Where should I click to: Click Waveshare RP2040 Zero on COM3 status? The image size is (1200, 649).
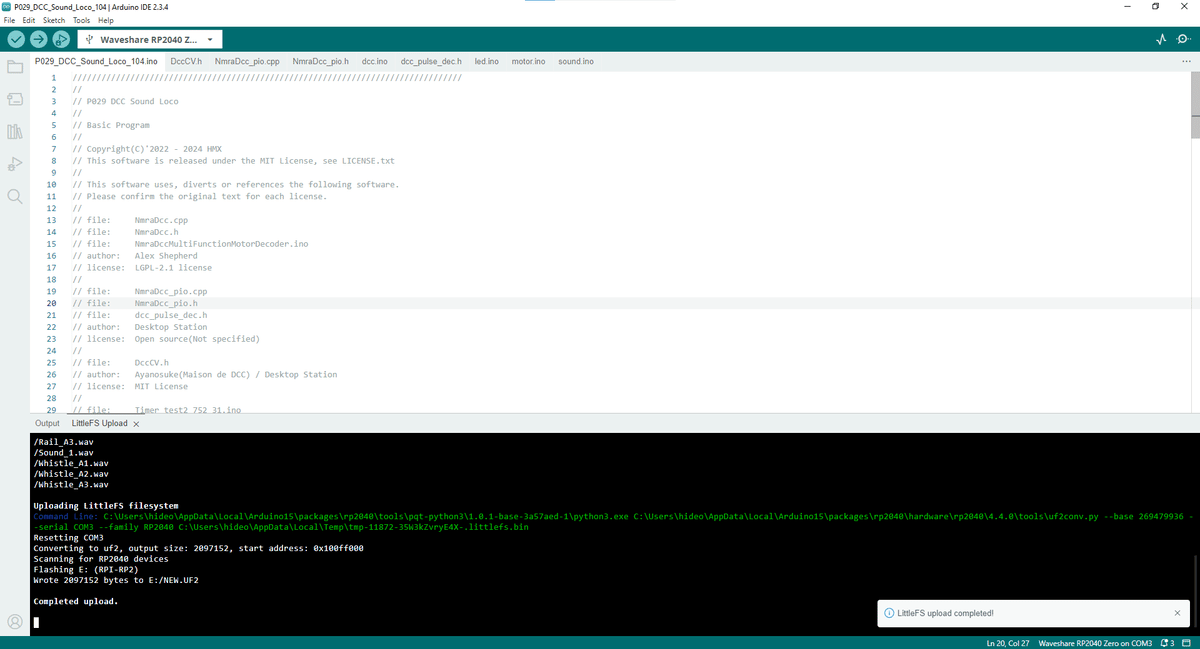coord(1096,642)
